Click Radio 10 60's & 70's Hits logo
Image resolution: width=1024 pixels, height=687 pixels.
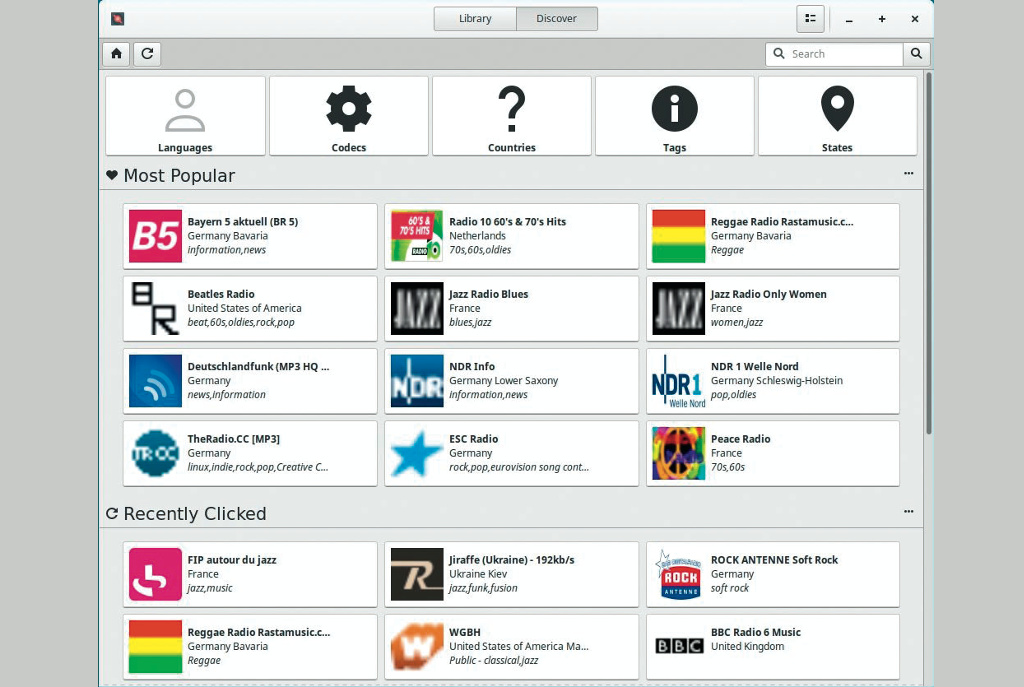pyautogui.click(x=417, y=236)
